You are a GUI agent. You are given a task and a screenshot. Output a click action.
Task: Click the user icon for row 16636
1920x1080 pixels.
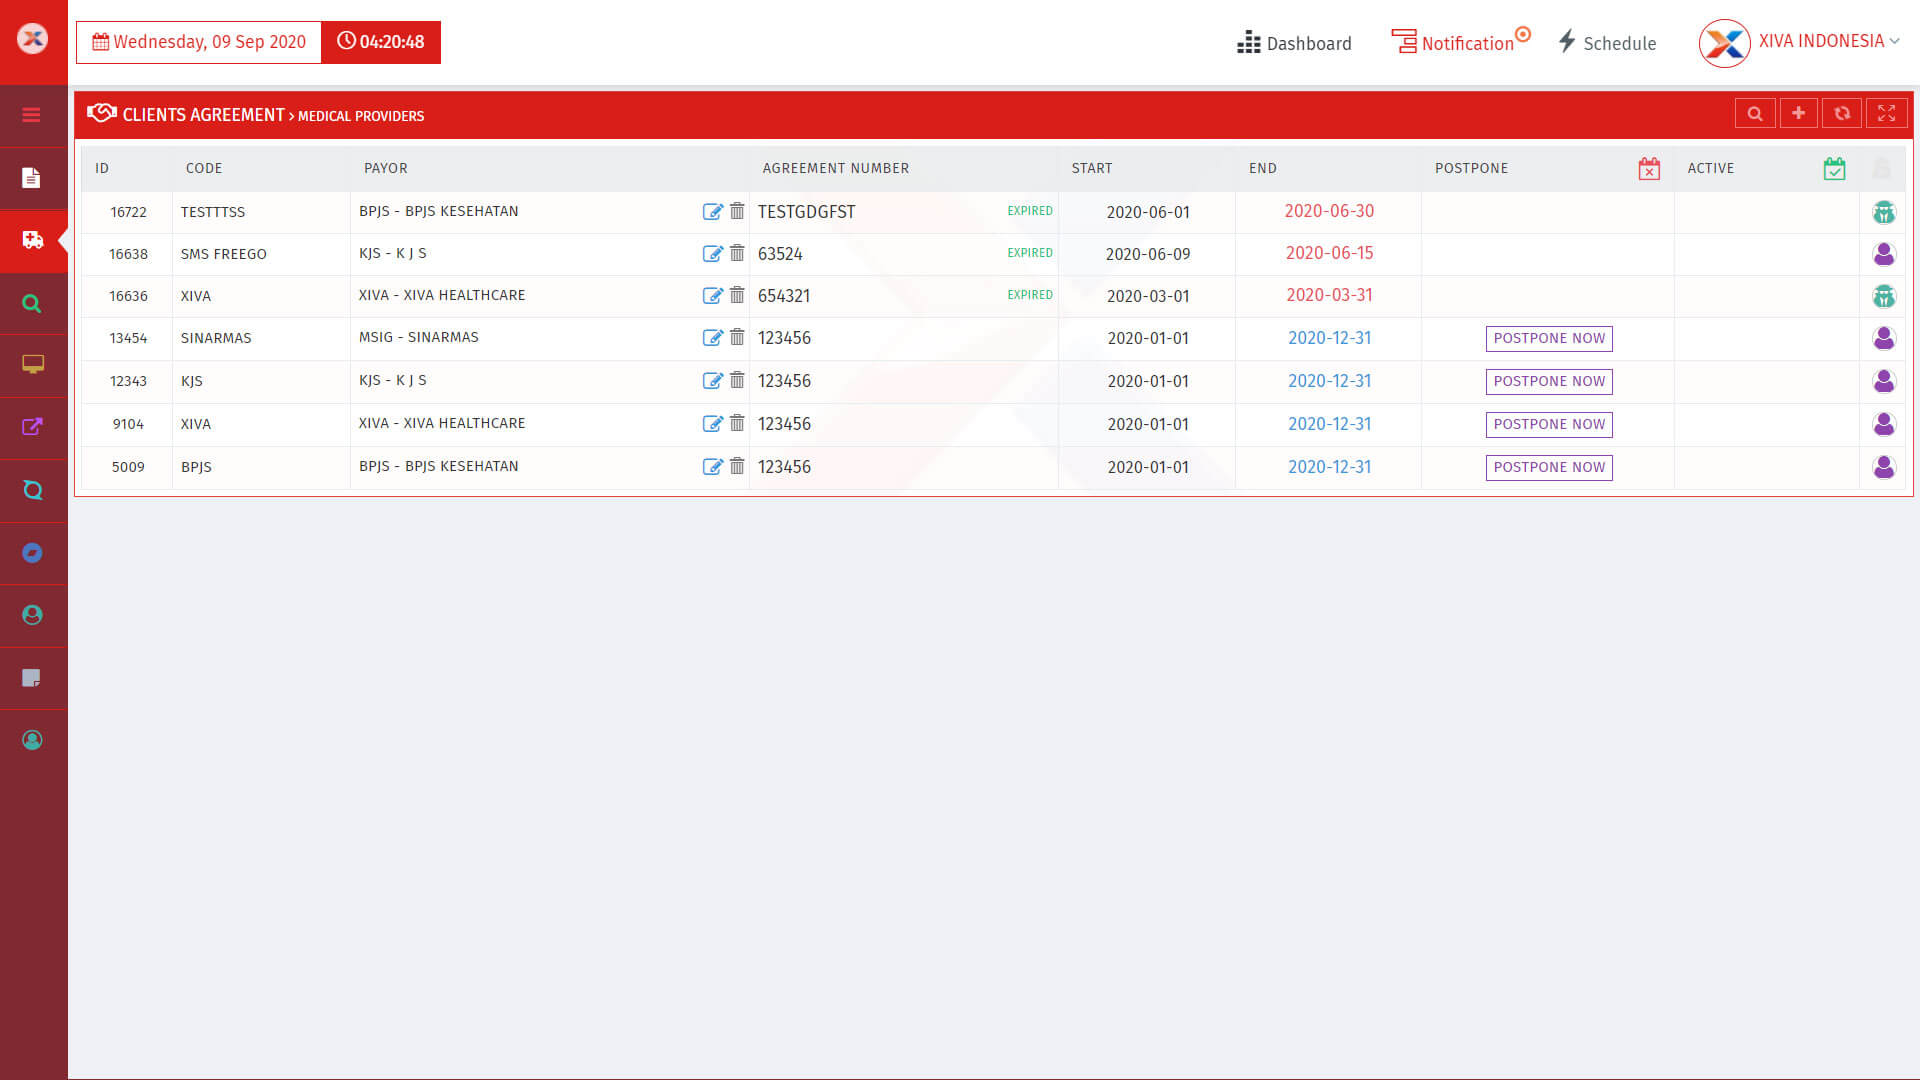coord(1884,296)
